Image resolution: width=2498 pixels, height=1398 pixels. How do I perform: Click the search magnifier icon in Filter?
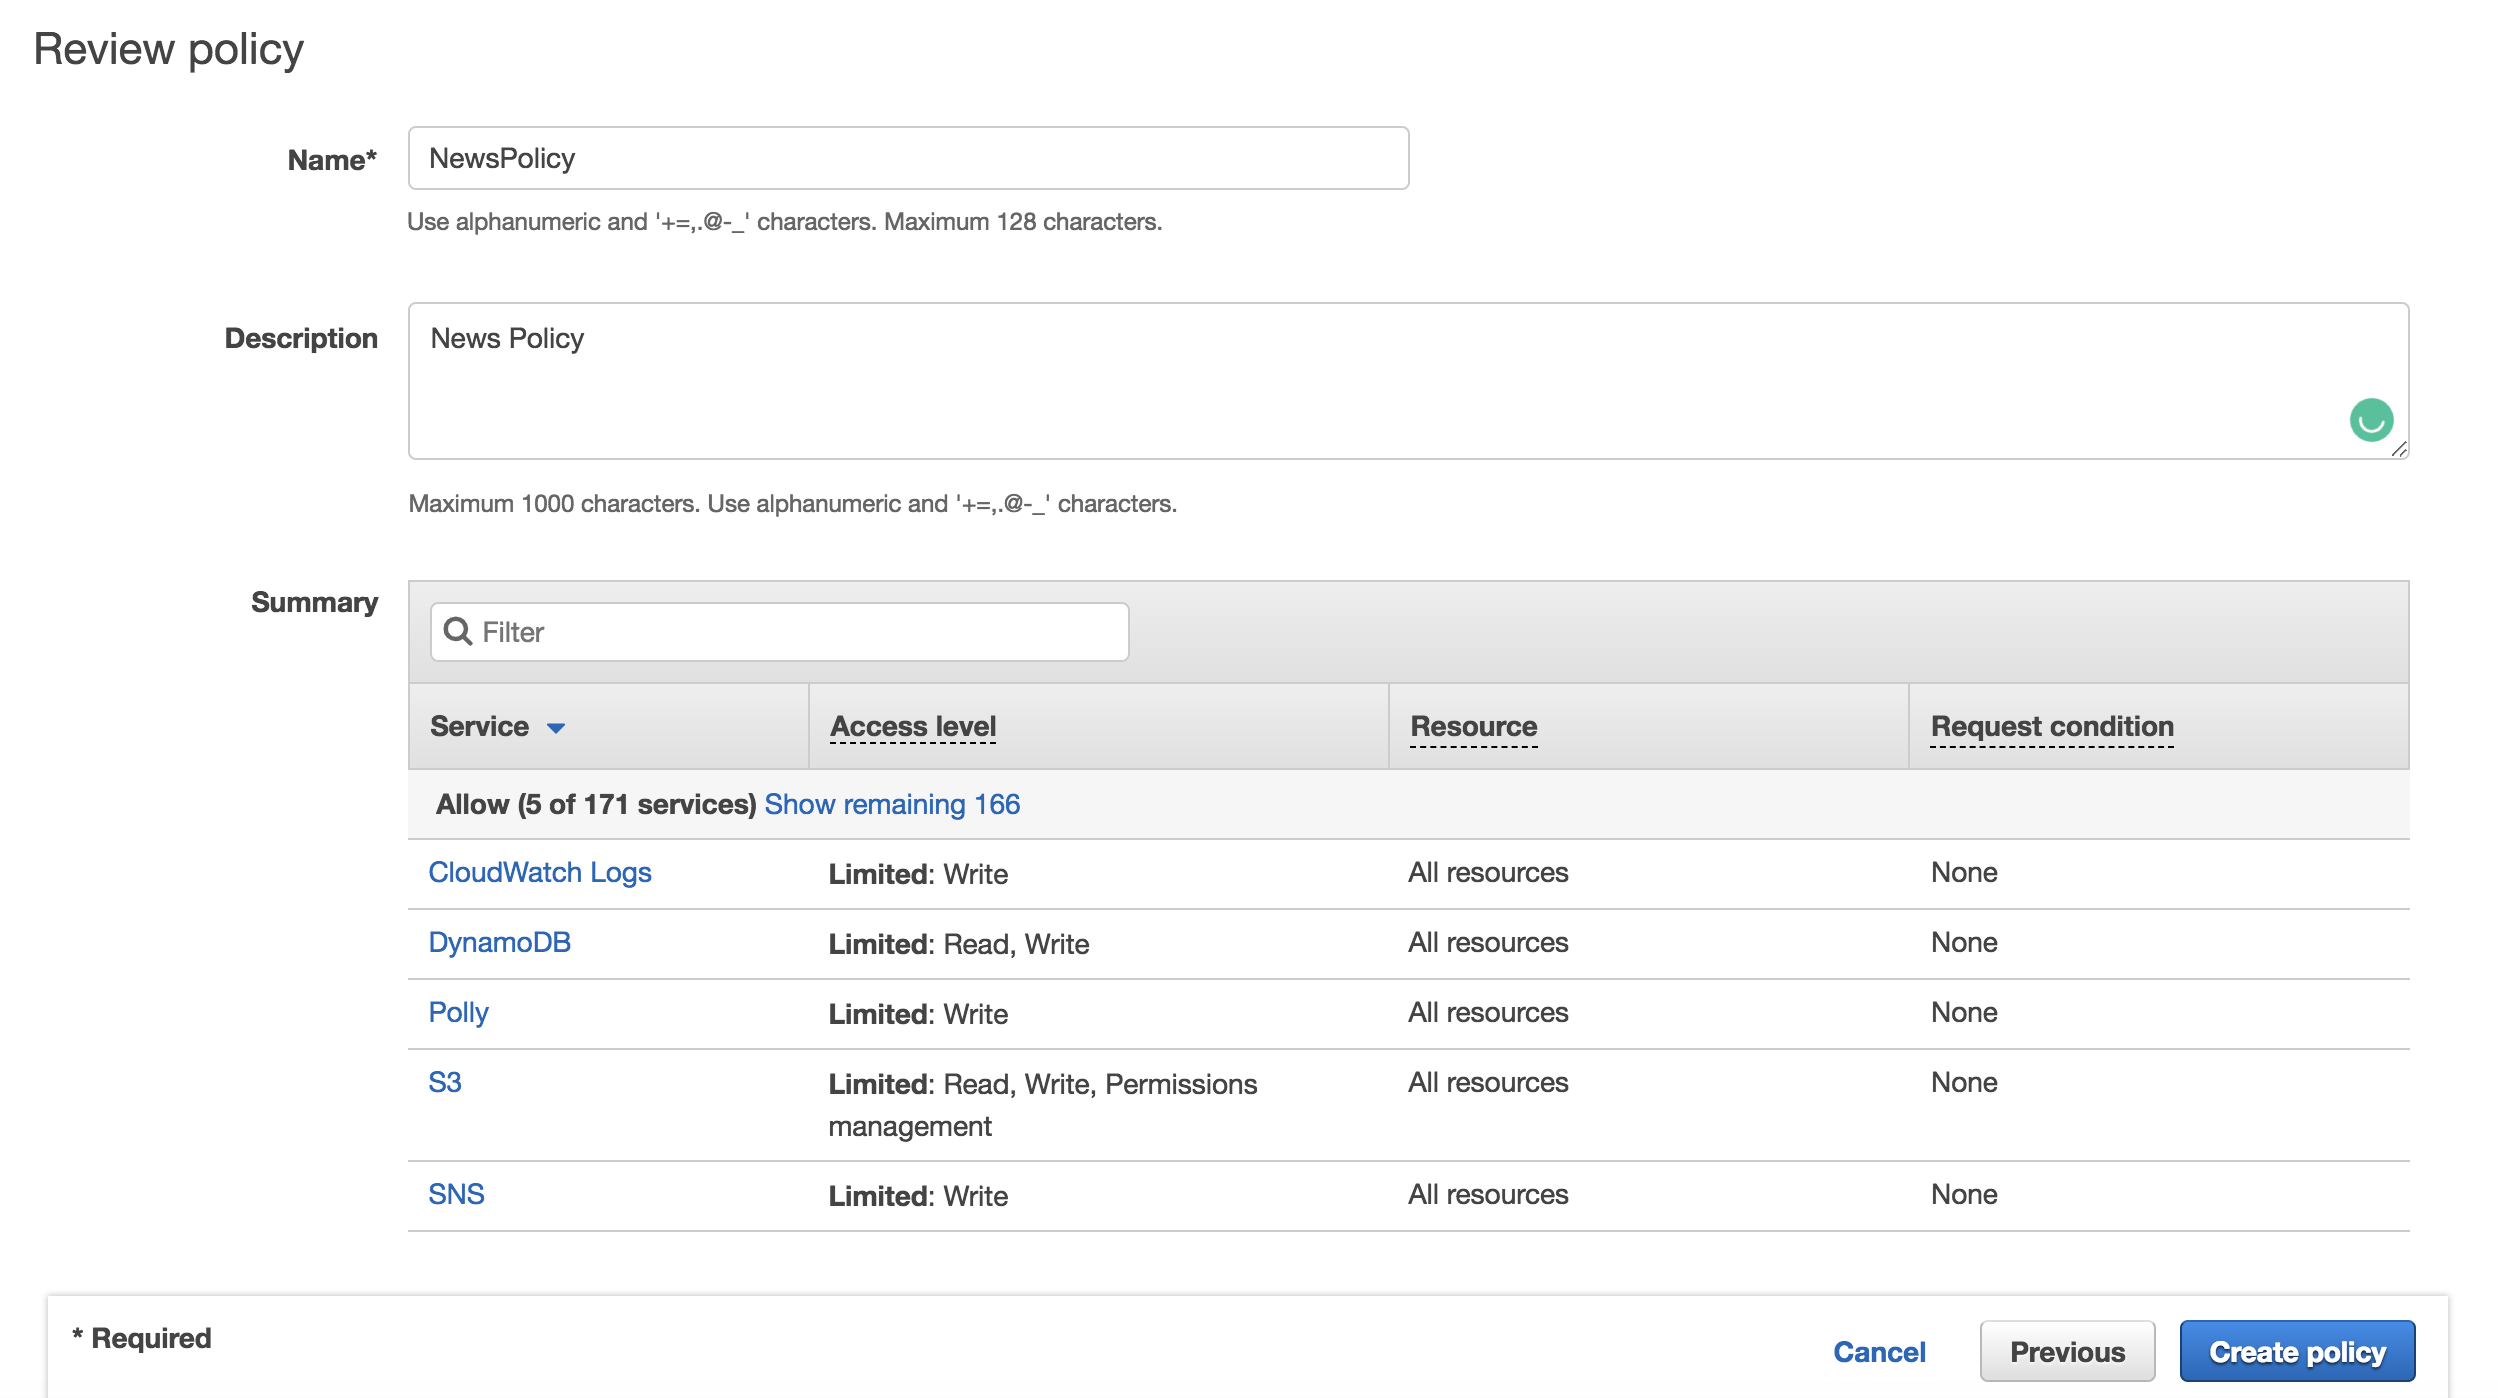(458, 631)
